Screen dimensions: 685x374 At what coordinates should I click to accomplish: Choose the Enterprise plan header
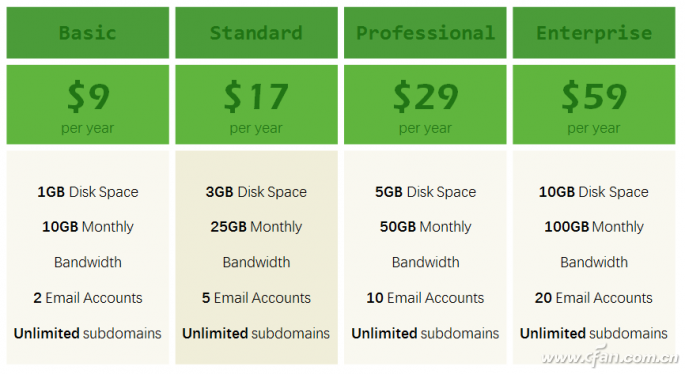(x=594, y=33)
